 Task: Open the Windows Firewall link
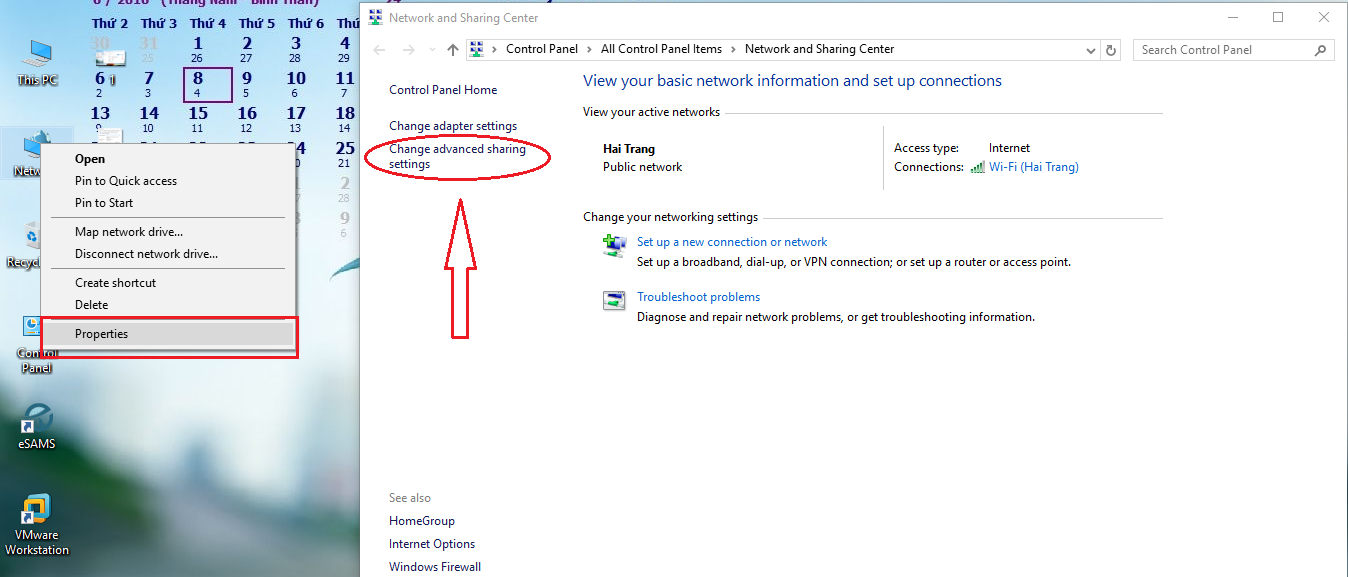(435, 567)
